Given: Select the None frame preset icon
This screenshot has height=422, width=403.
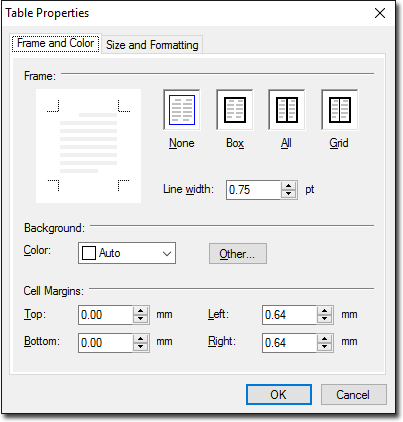Looking at the screenshot, I should click(x=182, y=110).
